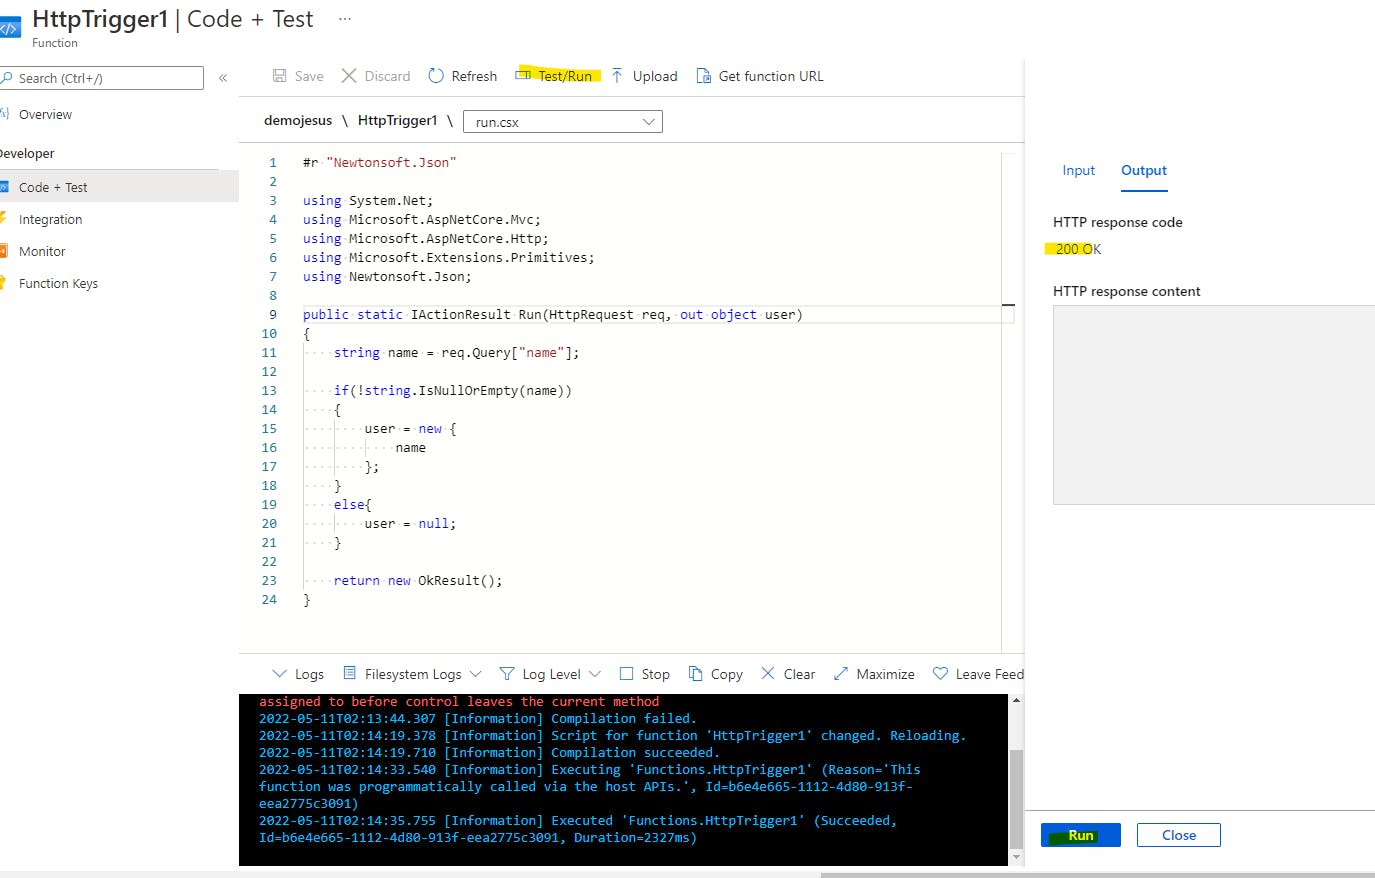
Task: Click the Get function URL icon
Action: [704, 76]
